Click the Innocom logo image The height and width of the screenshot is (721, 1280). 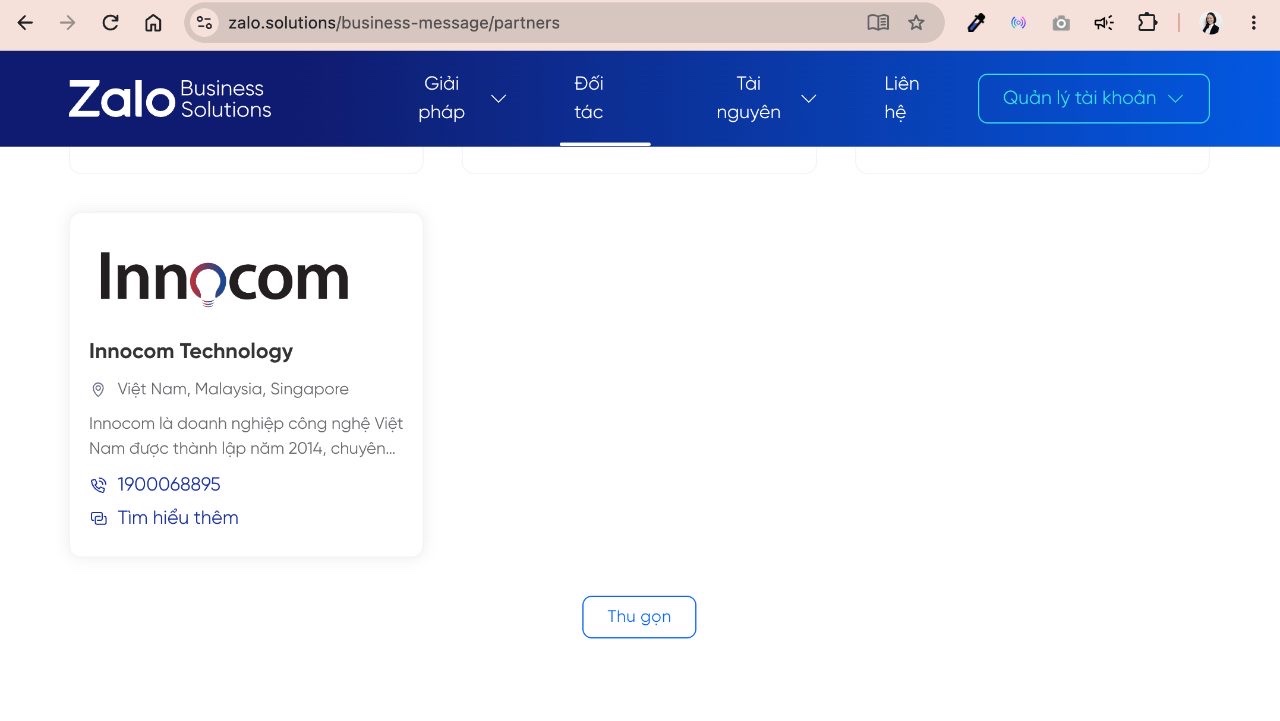(x=224, y=278)
